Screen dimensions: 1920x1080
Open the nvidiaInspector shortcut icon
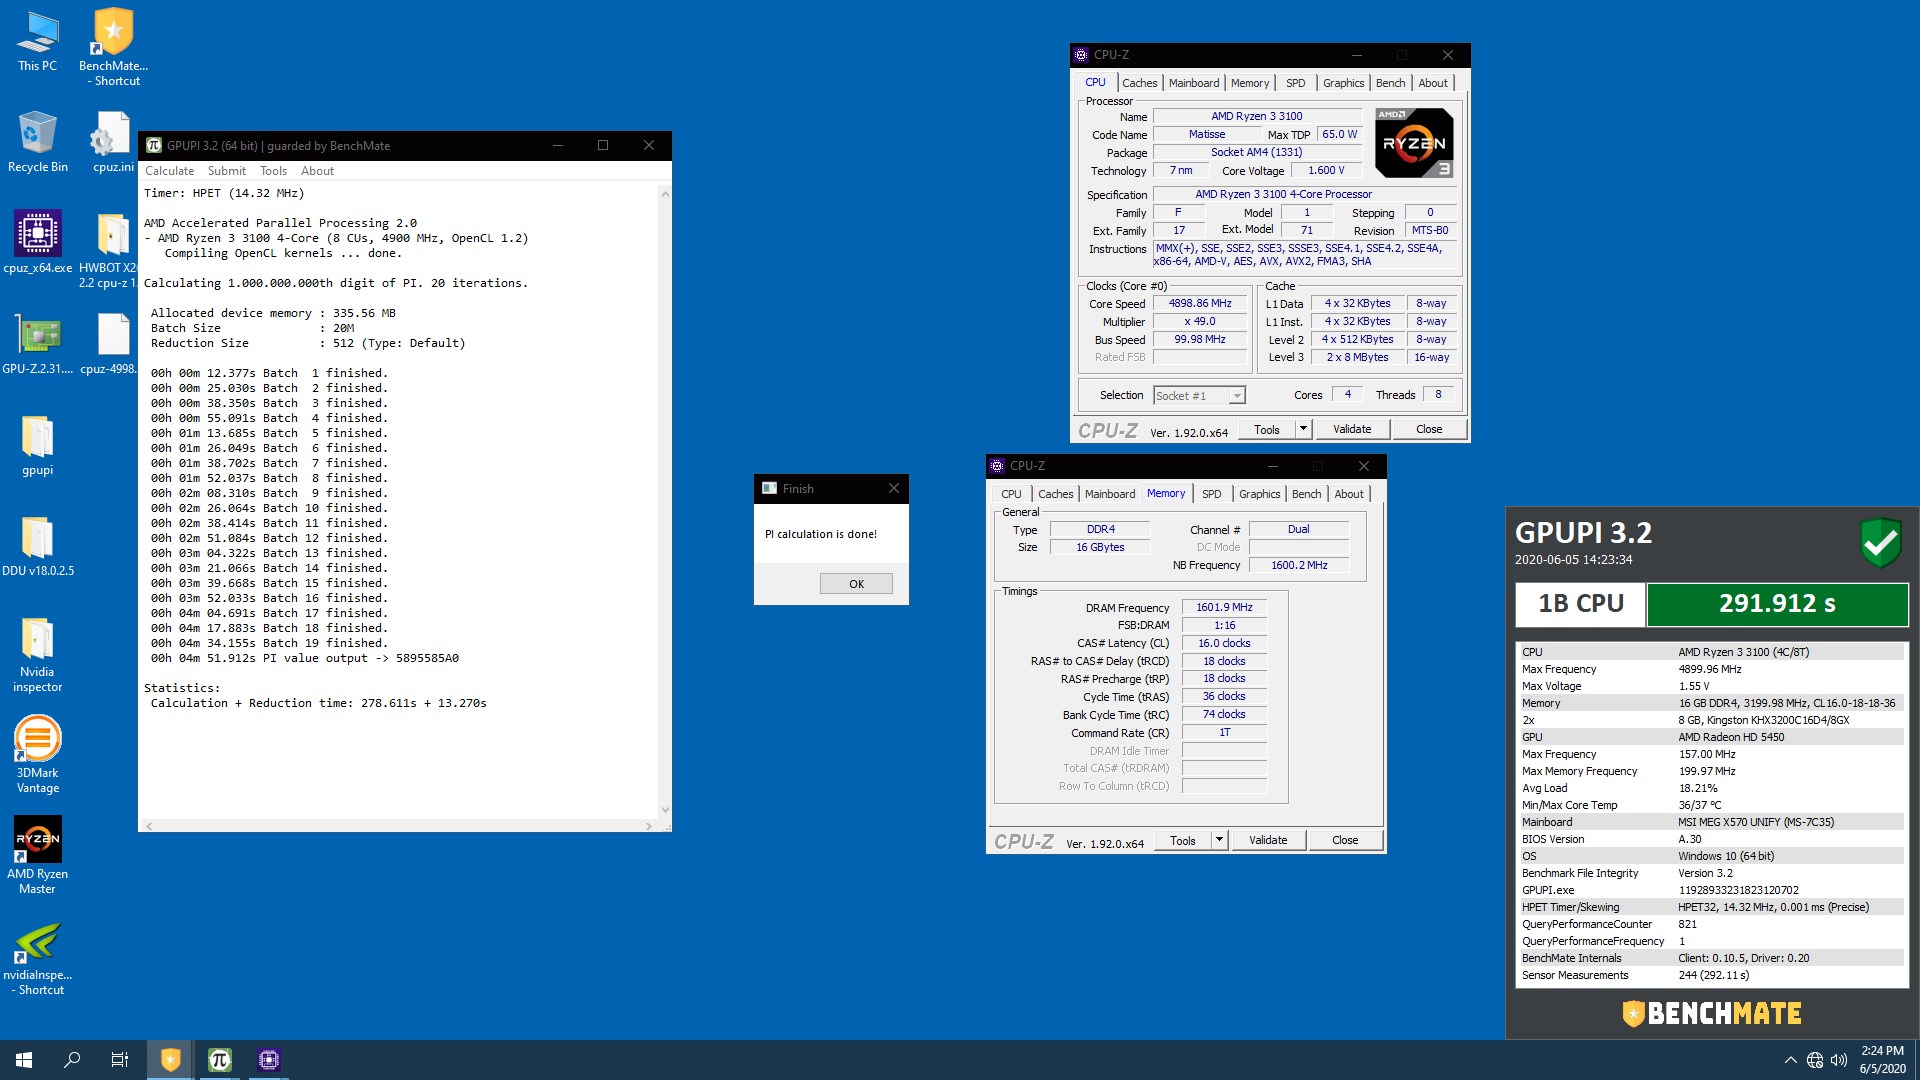37,958
